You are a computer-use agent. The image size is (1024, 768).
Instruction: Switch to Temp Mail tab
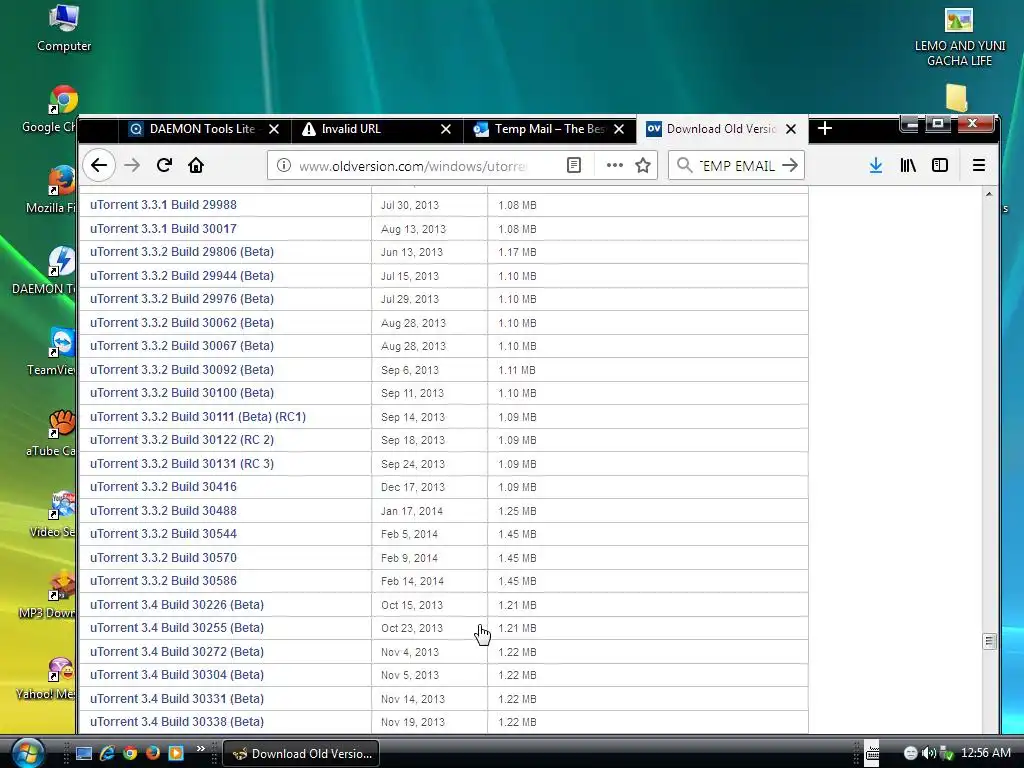549,129
